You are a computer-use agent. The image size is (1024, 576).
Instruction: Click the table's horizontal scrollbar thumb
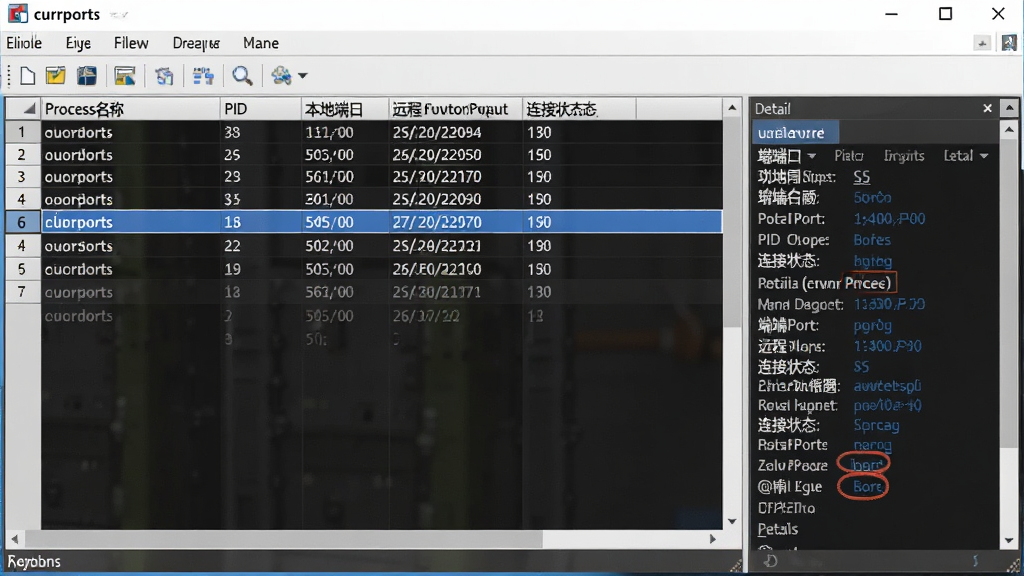[283, 539]
